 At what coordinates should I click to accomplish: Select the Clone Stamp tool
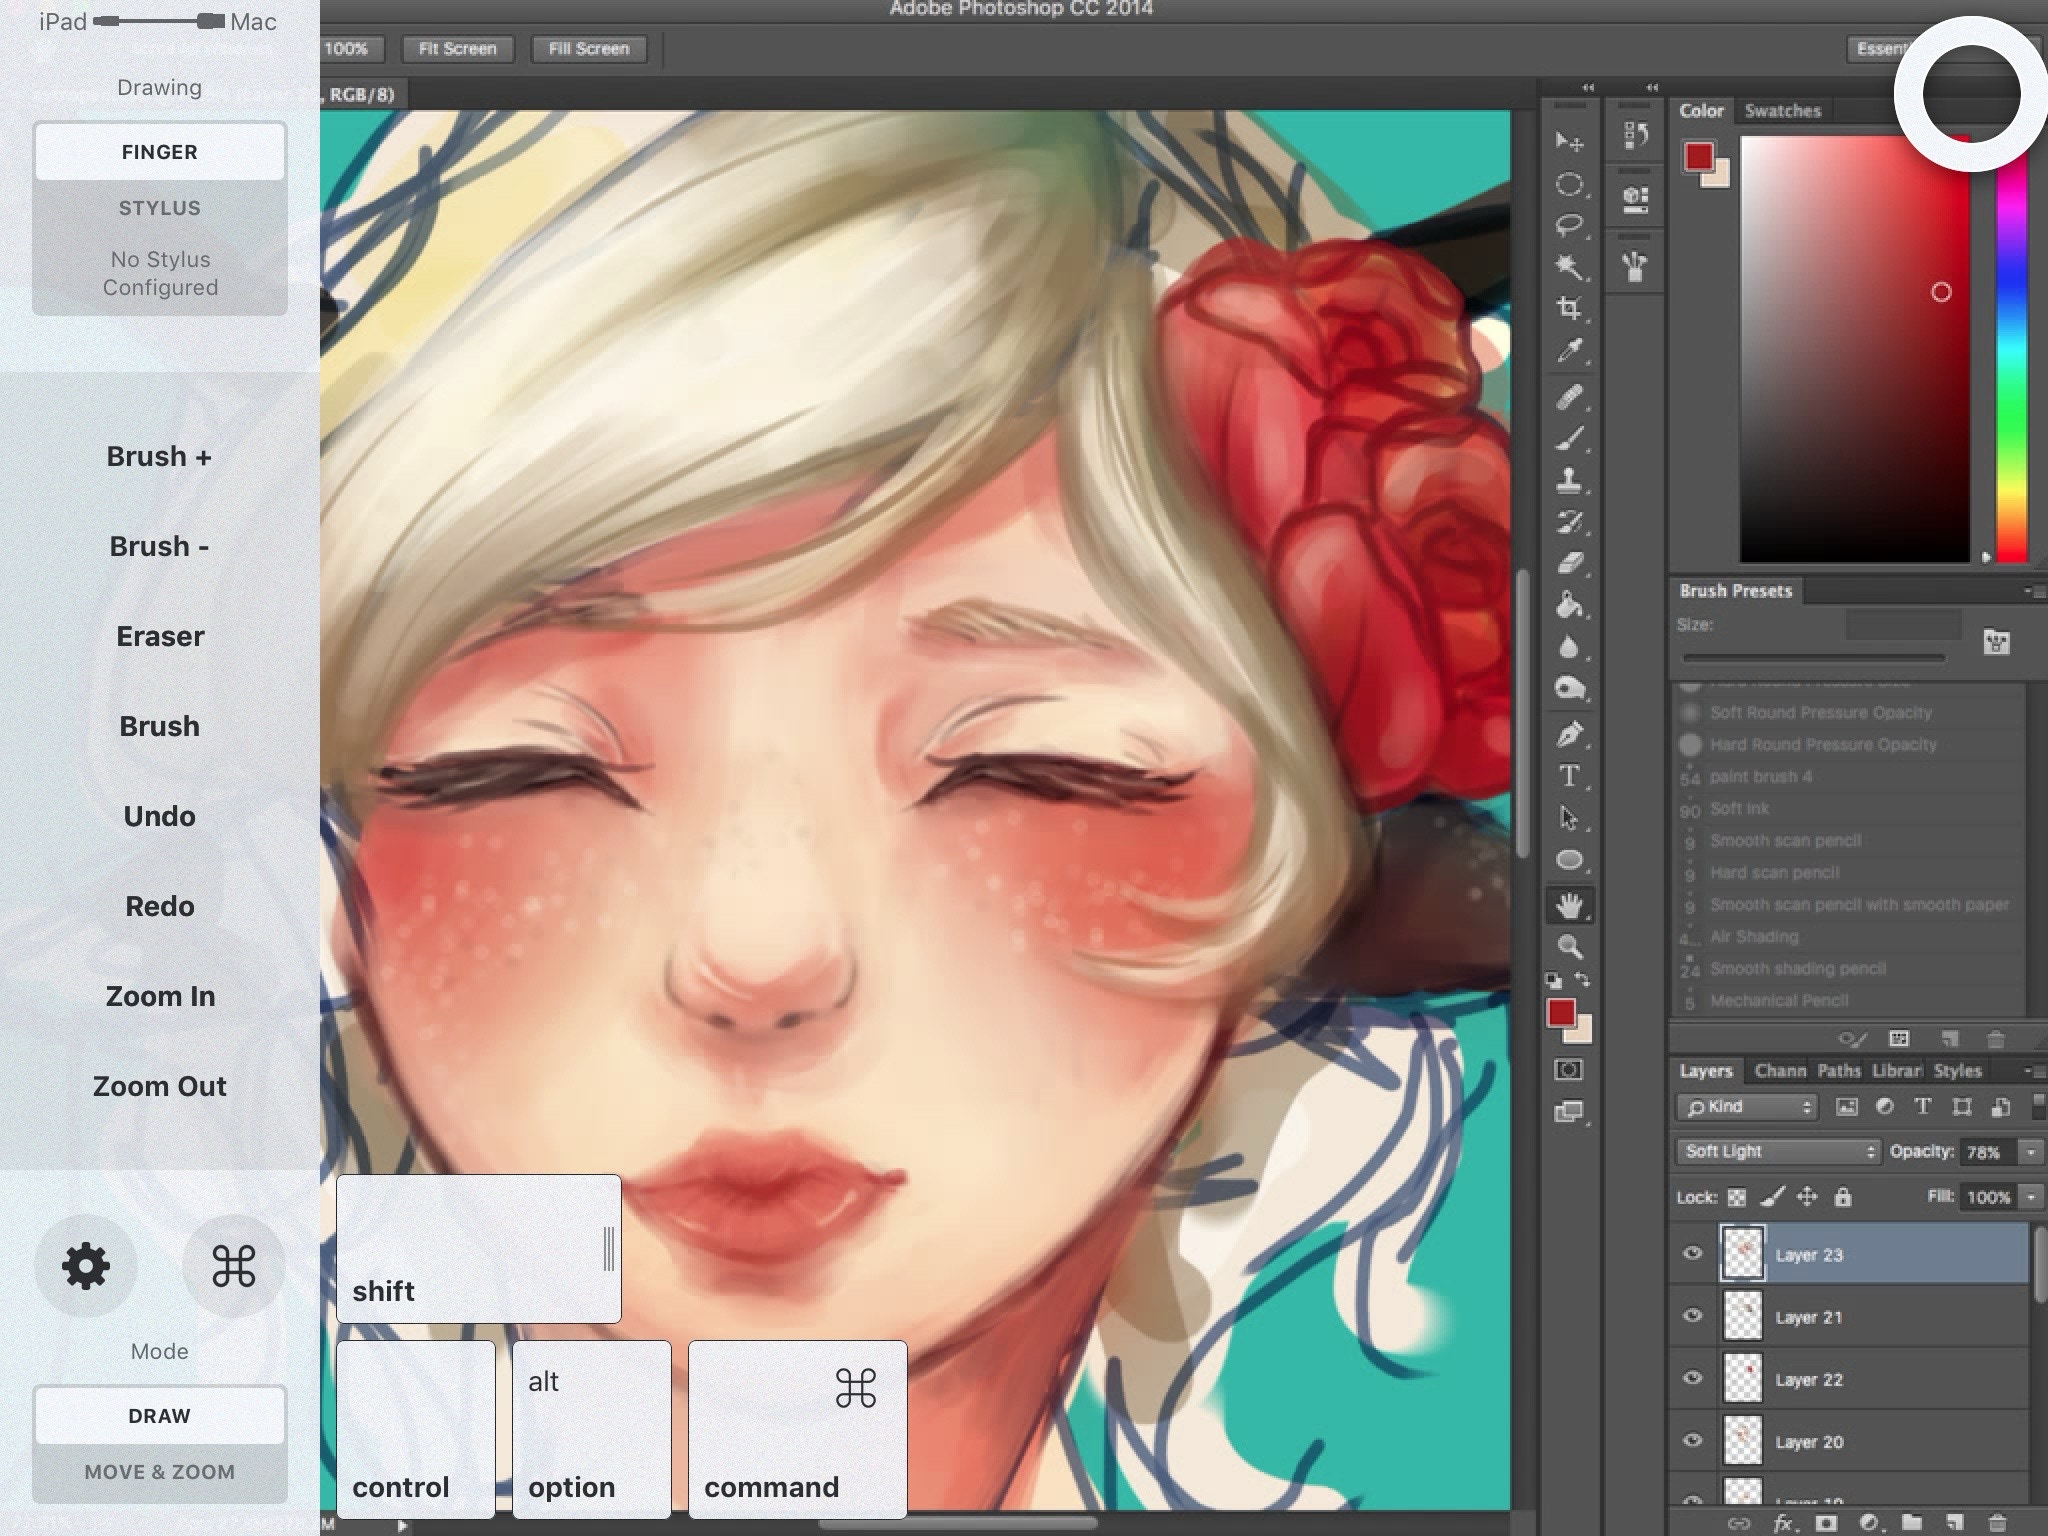coord(1568,481)
